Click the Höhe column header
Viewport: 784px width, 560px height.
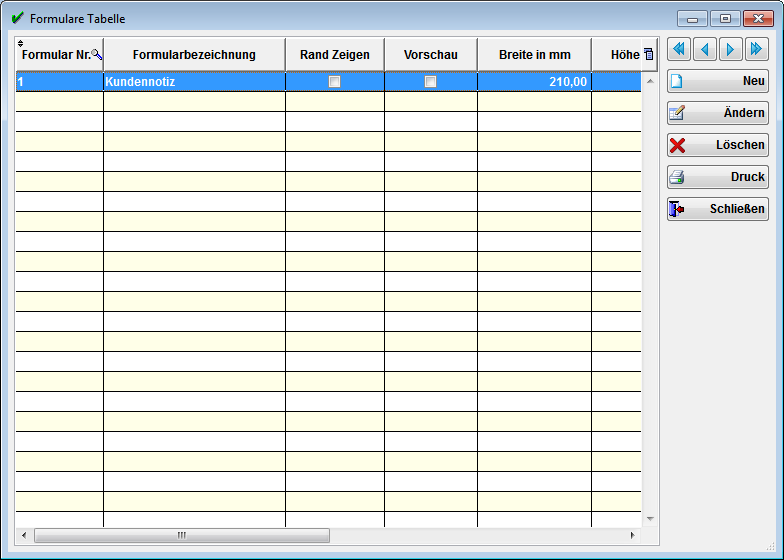tap(616, 54)
